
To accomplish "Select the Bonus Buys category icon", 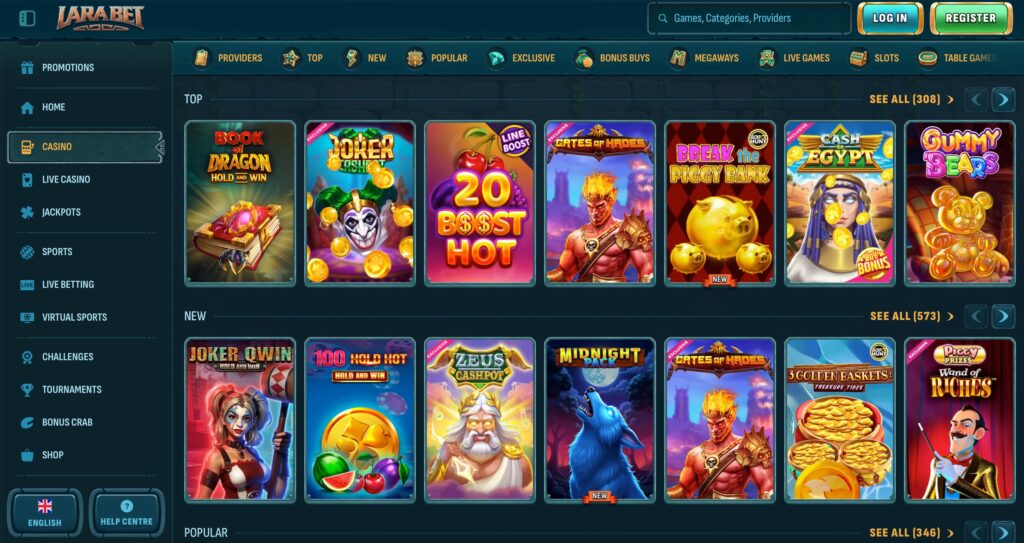I will pyautogui.click(x=584, y=58).
